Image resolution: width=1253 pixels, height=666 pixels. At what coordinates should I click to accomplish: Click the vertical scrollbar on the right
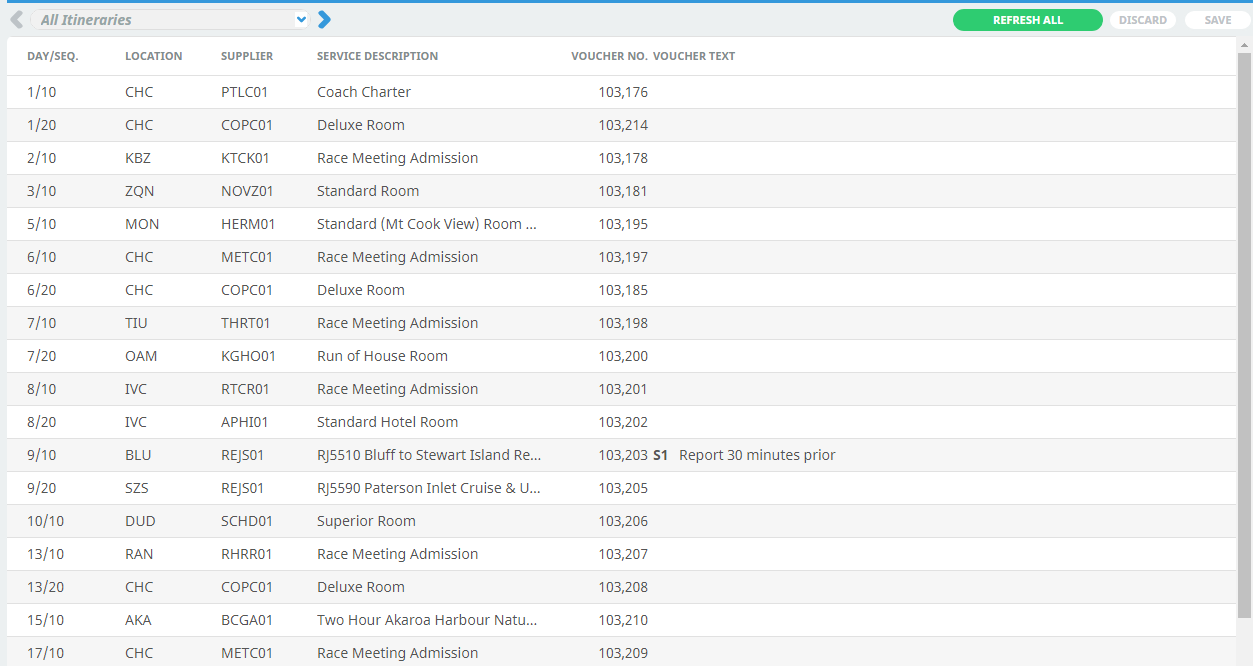click(1244, 330)
